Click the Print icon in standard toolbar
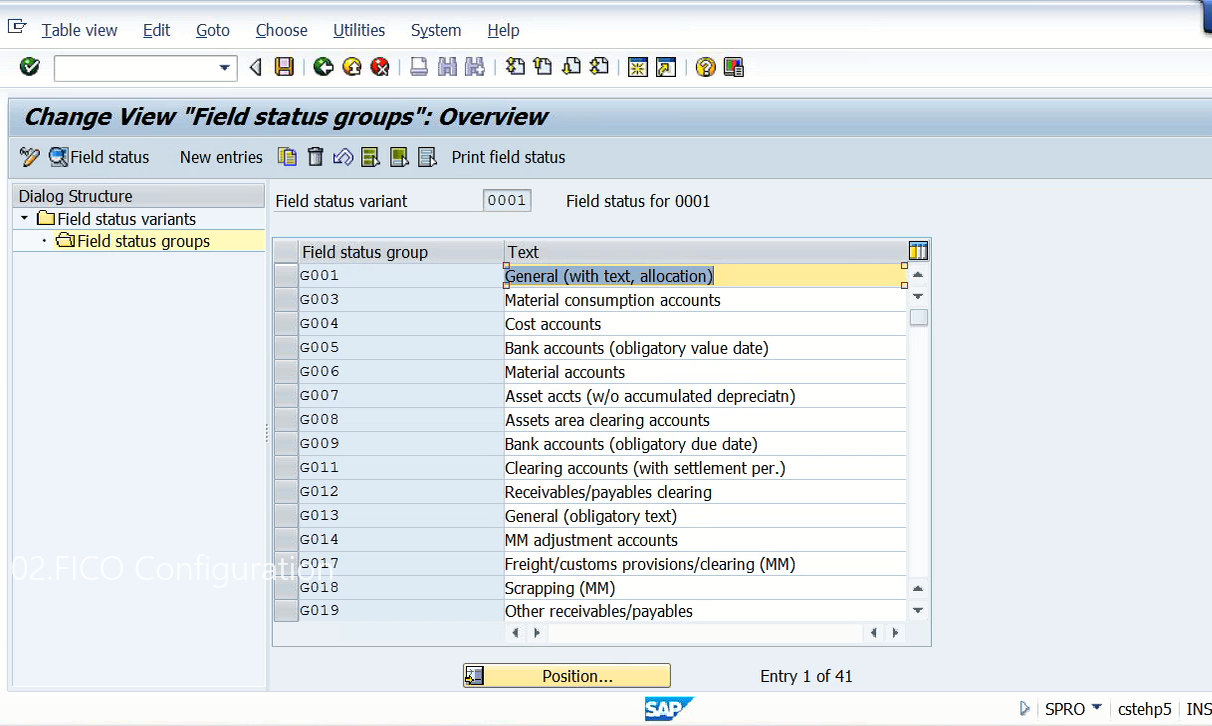 [x=419, y=67]
